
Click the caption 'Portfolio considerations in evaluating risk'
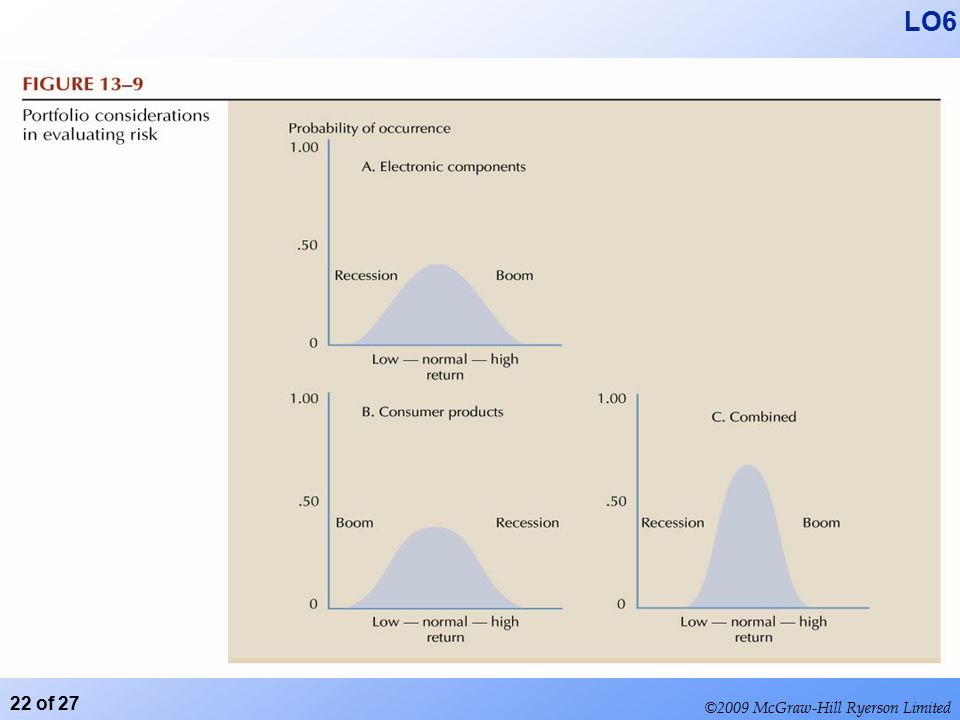[x=116, y=125]
